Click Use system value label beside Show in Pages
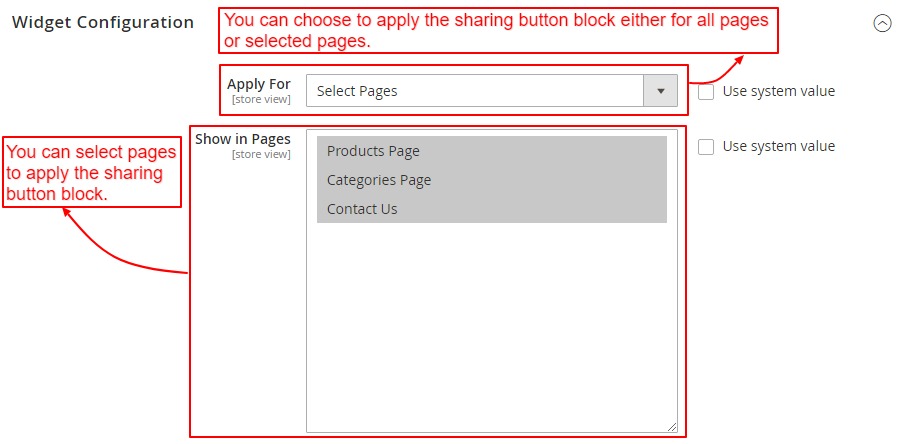The width and height of the screenshot is (910, 444). click(x=778, y=147)
